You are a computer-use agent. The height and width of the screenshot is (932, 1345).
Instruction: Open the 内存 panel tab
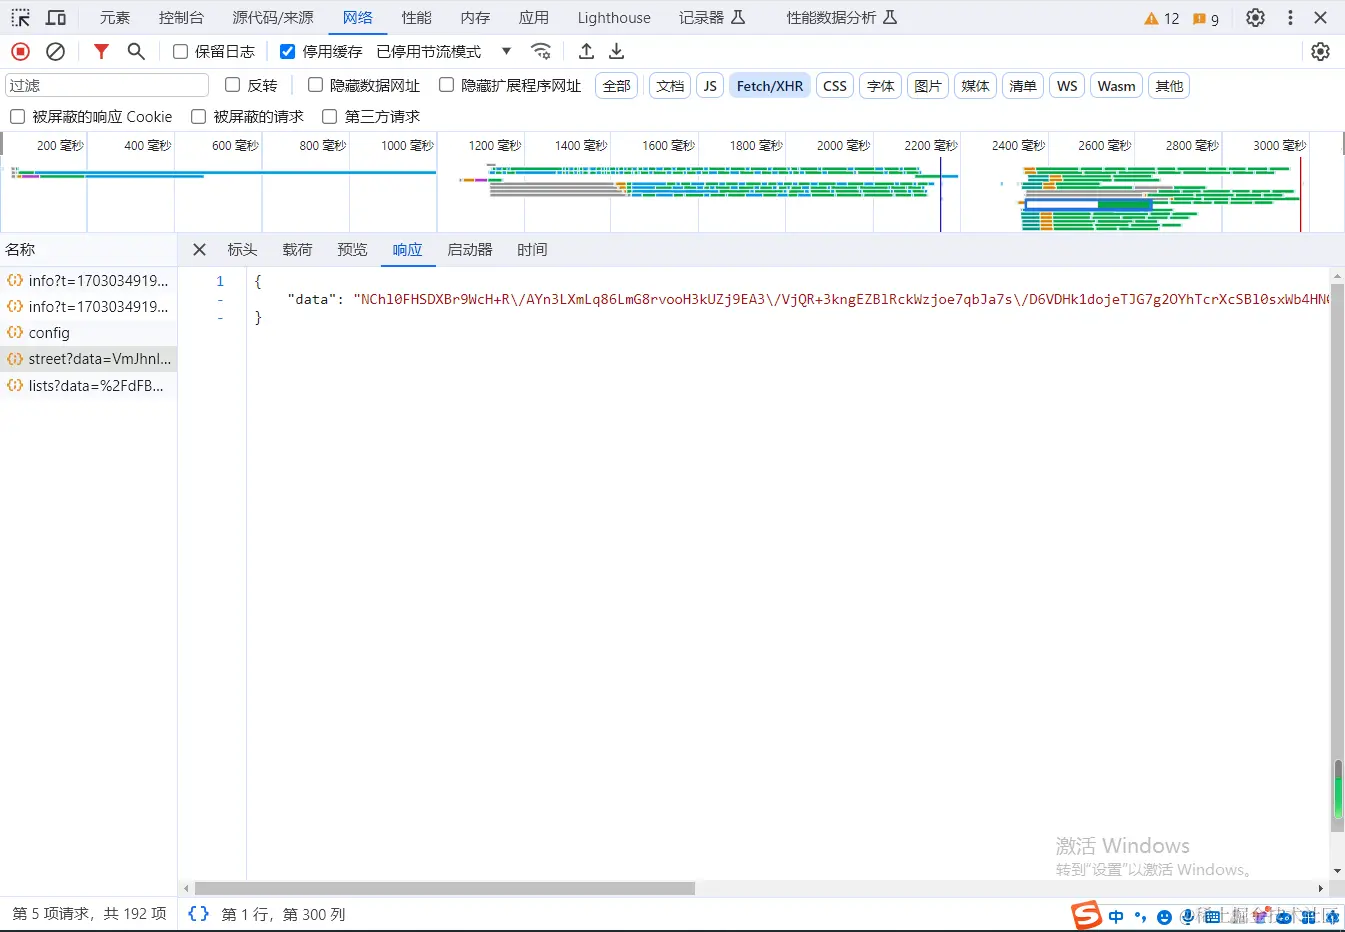[476, 18]
